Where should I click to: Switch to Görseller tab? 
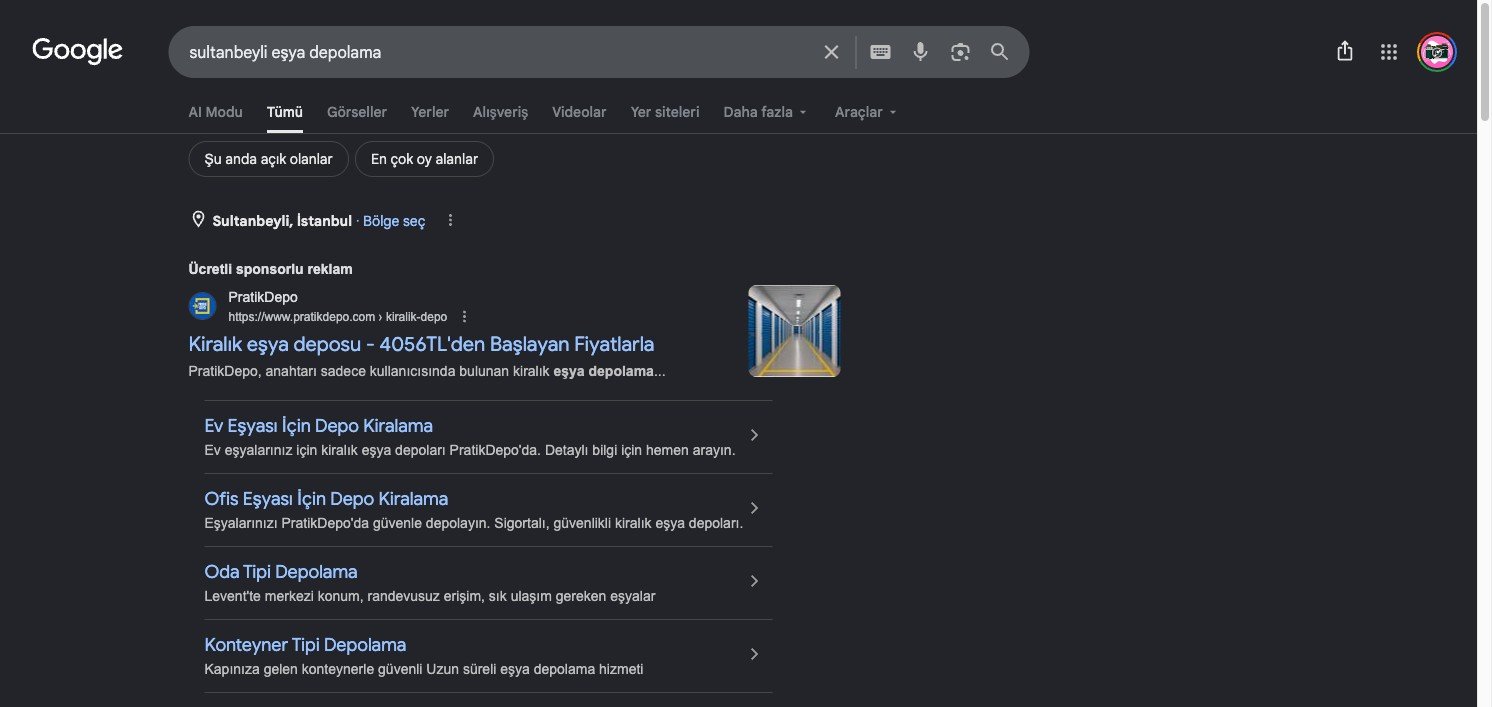356,112
